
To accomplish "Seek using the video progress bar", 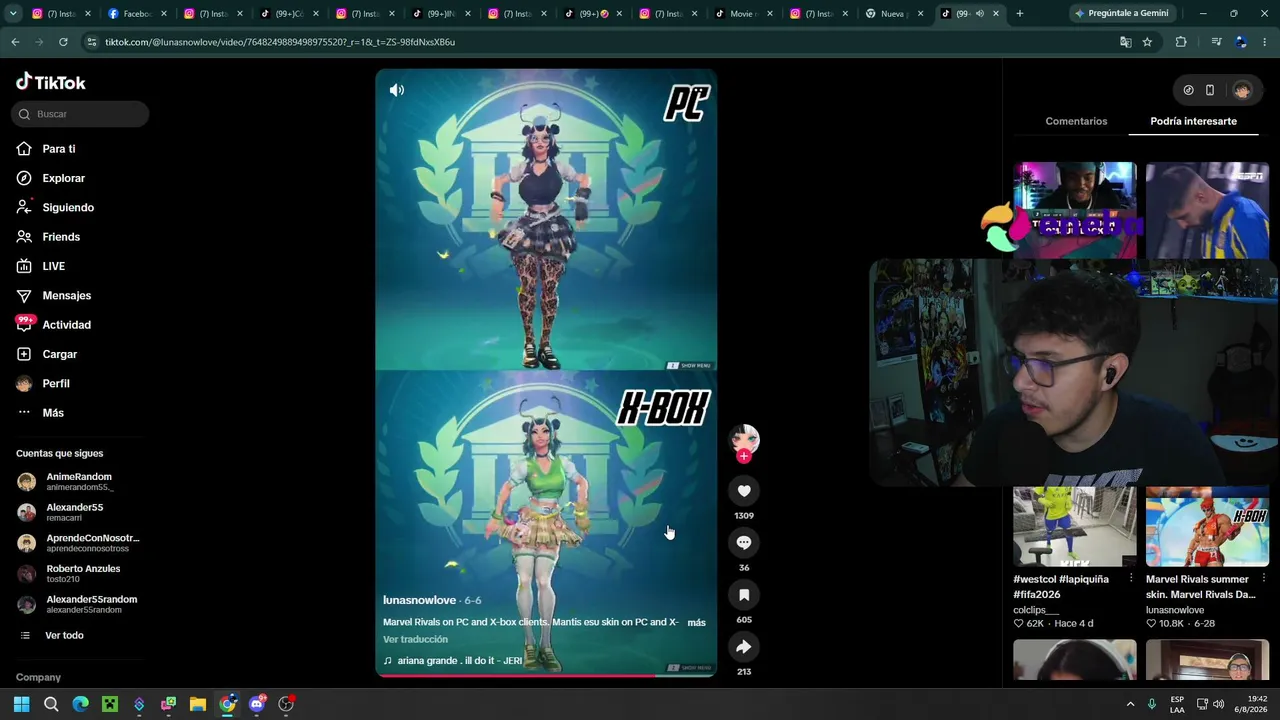I will pos(546,676).
